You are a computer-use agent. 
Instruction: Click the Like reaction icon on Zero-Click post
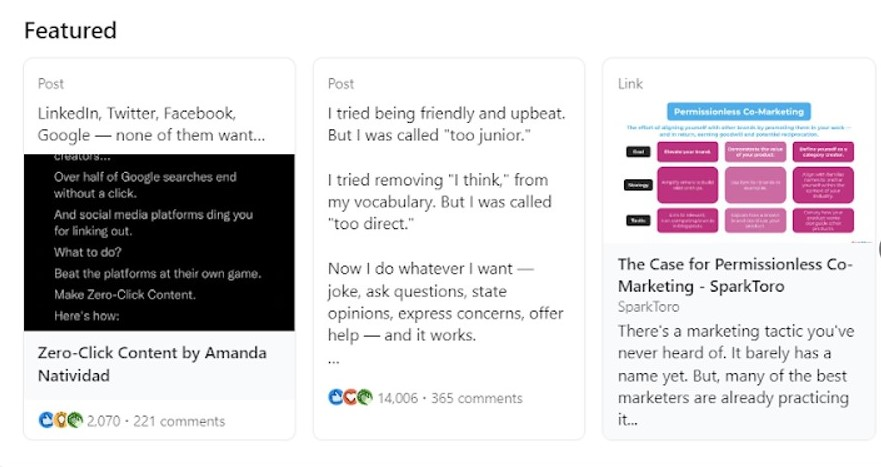pos(45,421)
